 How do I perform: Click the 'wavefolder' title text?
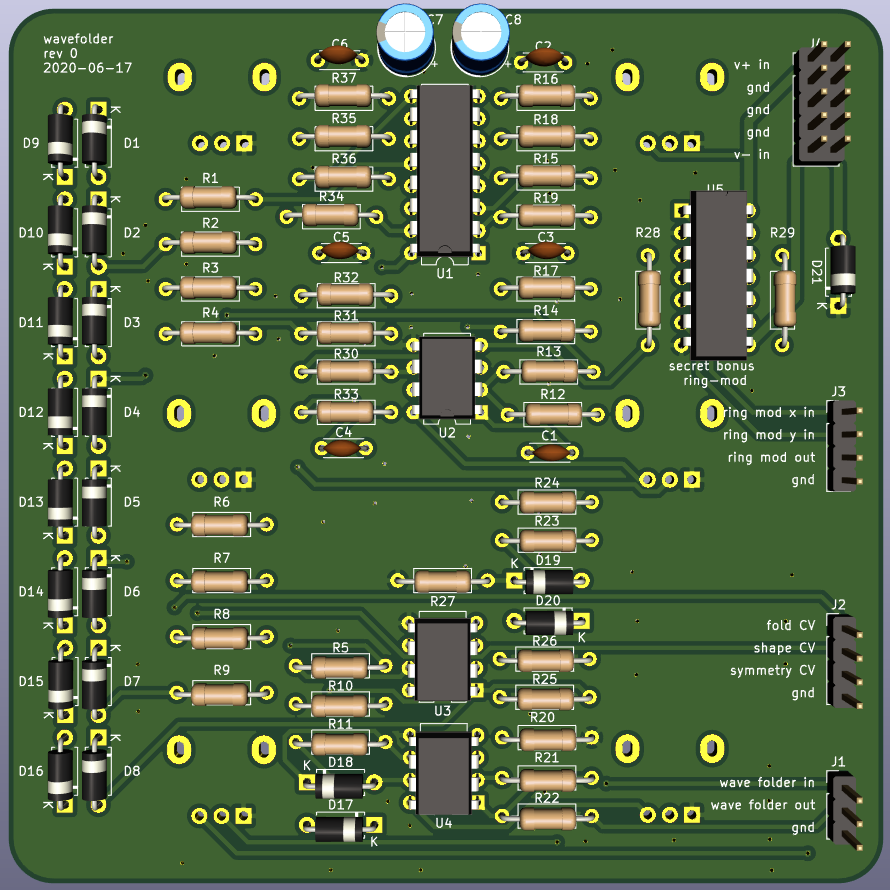coord(78,39)
